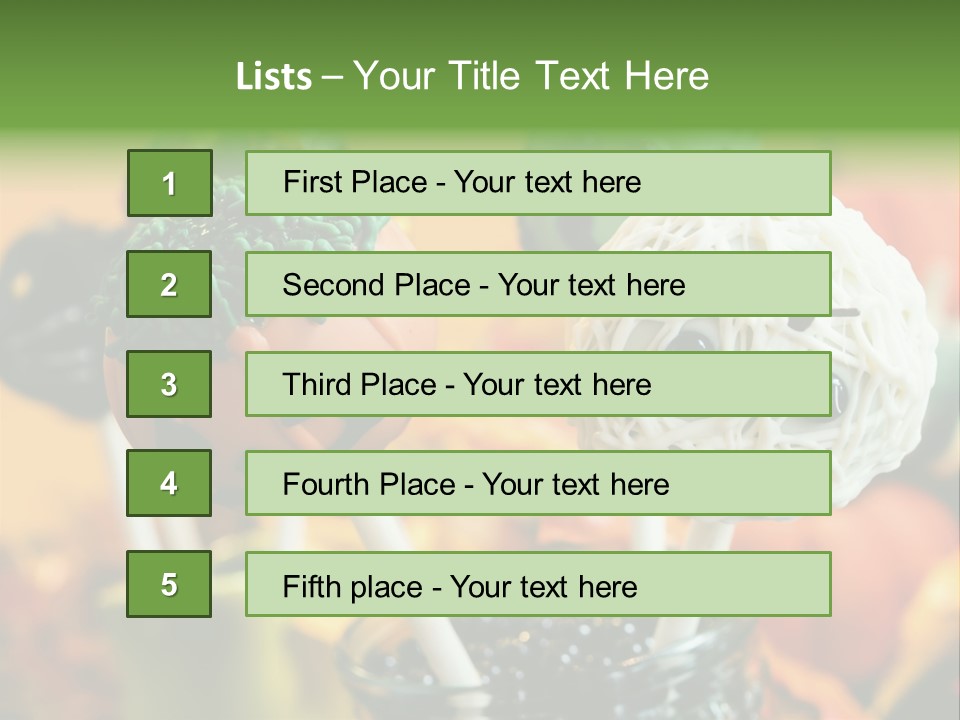
Task: Click 'Your text here' in Second Place row
Action: (591, 285)
